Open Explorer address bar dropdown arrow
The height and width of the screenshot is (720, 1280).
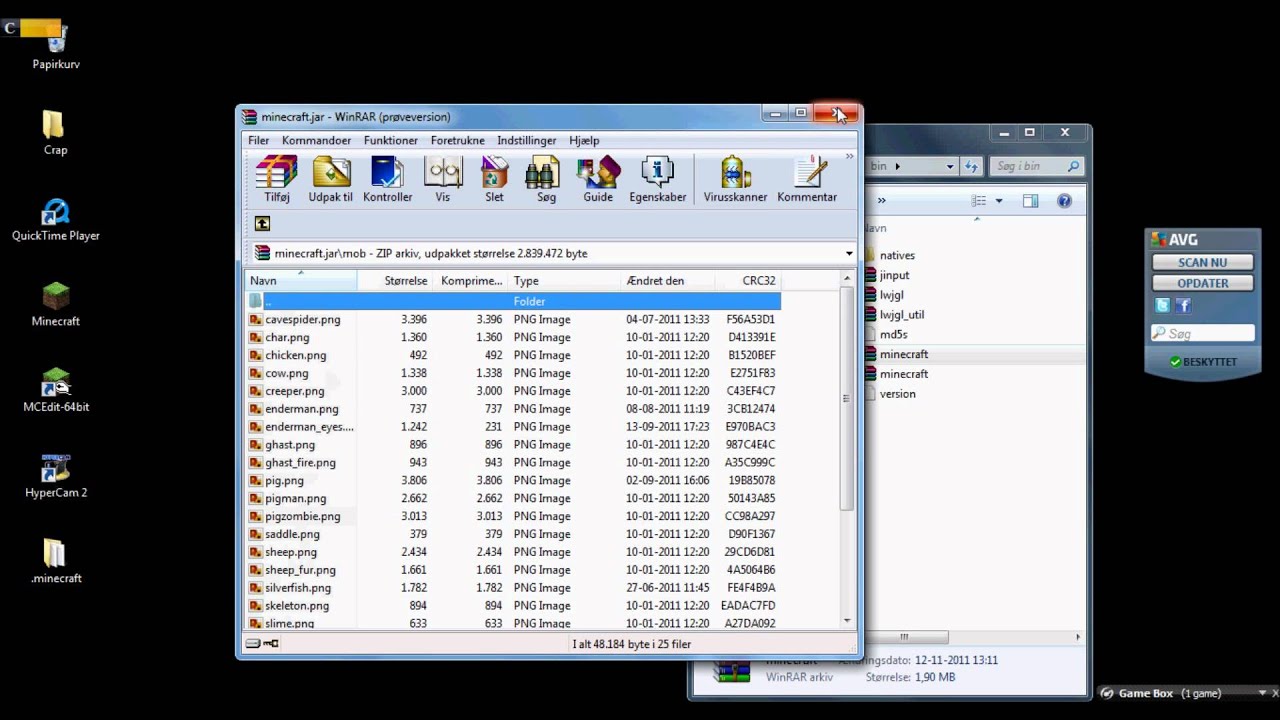pyautogui.click(x=950, y=166)
